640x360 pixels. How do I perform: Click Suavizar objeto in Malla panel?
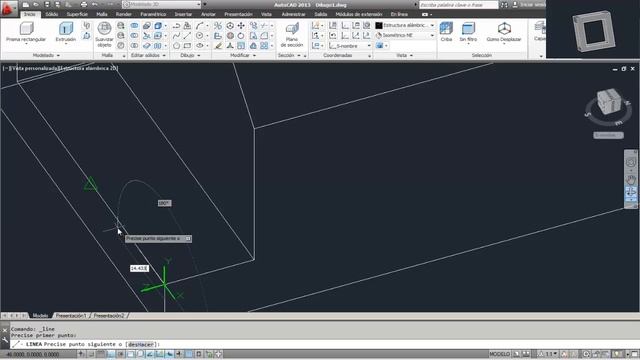coord(104,35)
